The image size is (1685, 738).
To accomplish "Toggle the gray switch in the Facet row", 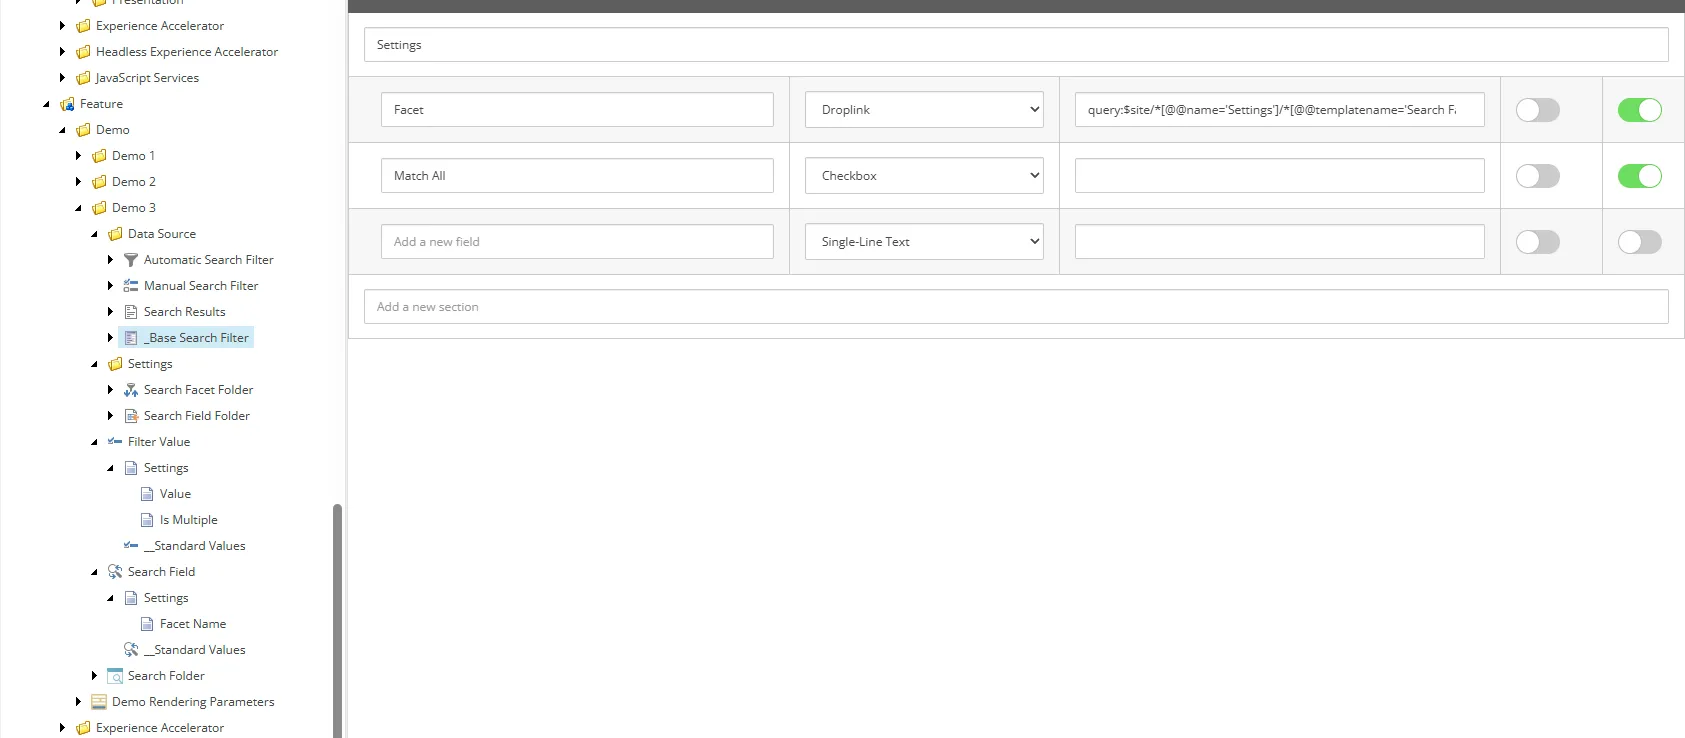I will (x=1538, y=110).
